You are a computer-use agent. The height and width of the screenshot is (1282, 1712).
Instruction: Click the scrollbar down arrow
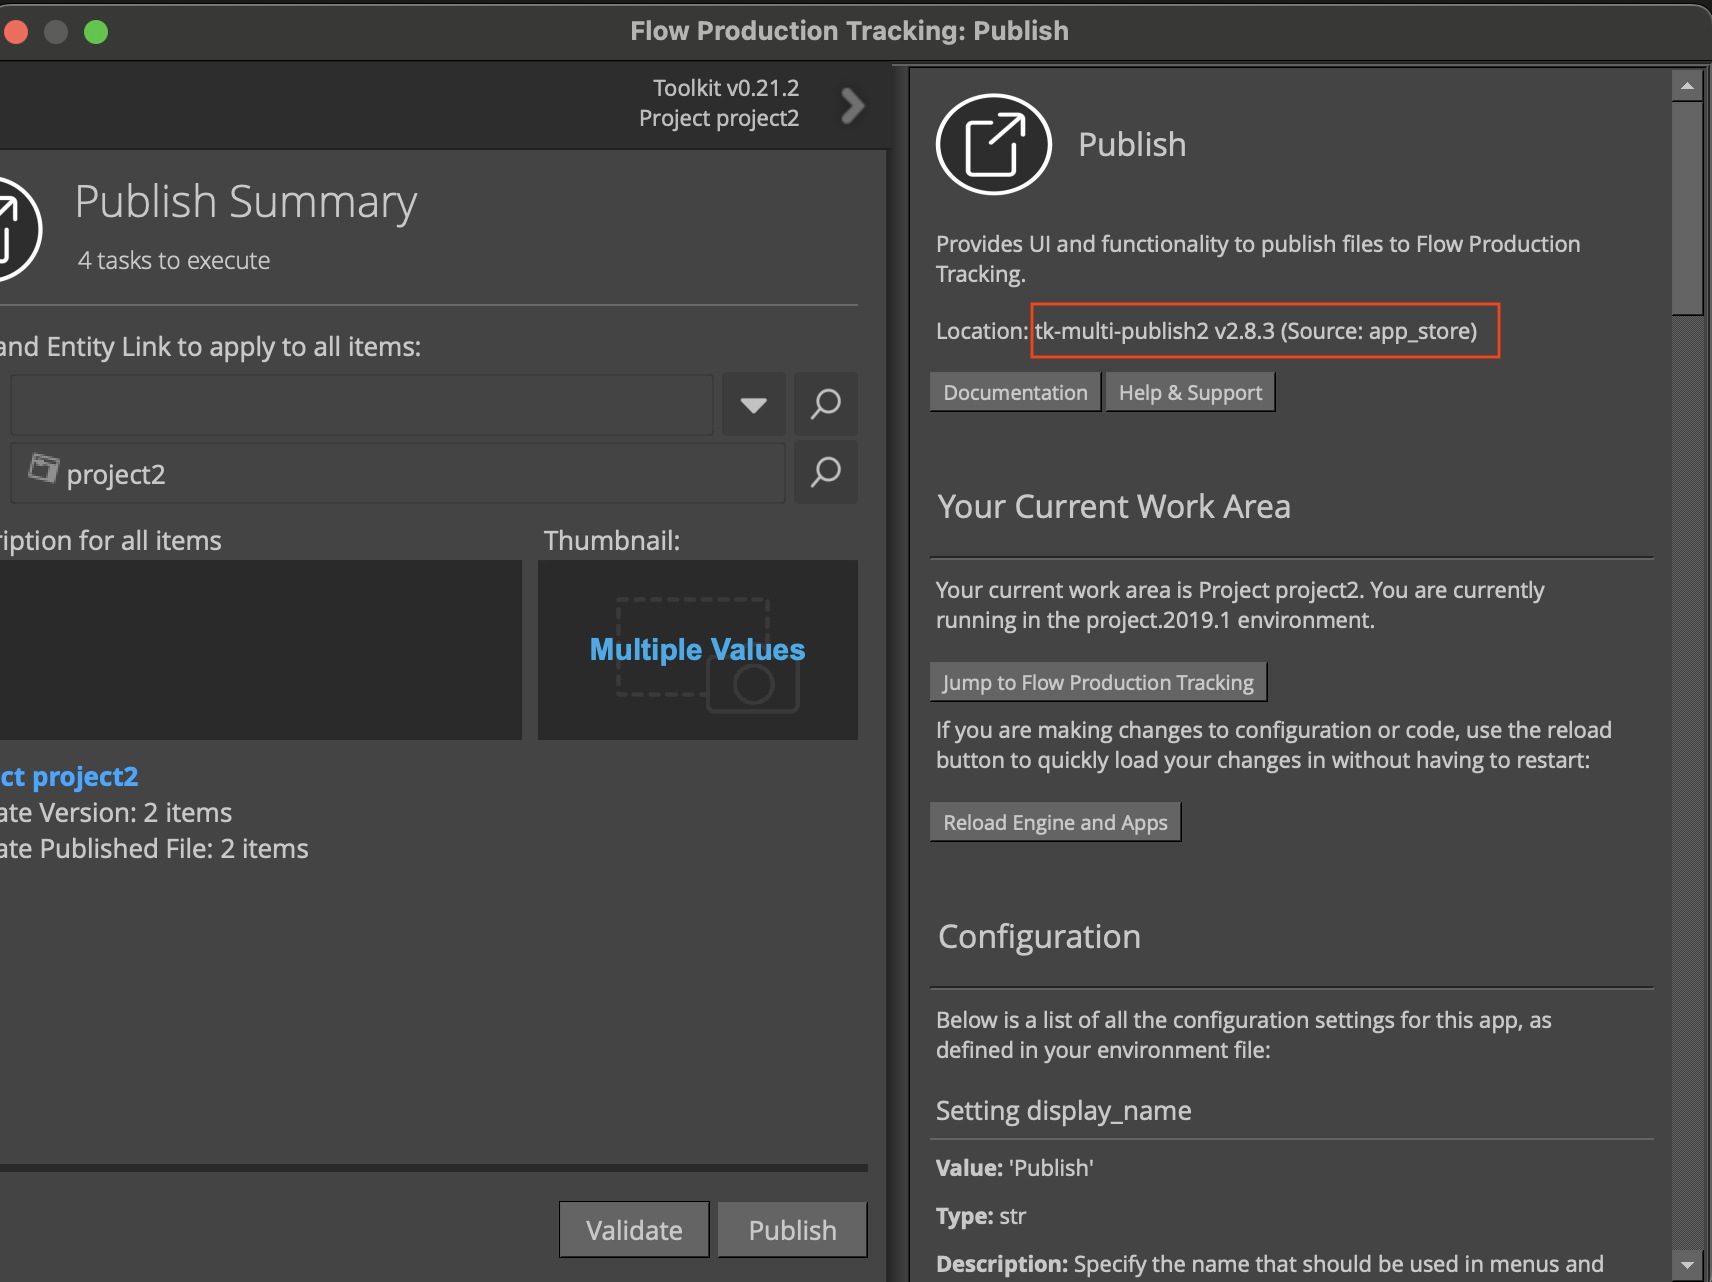tap(1687, 1264)
